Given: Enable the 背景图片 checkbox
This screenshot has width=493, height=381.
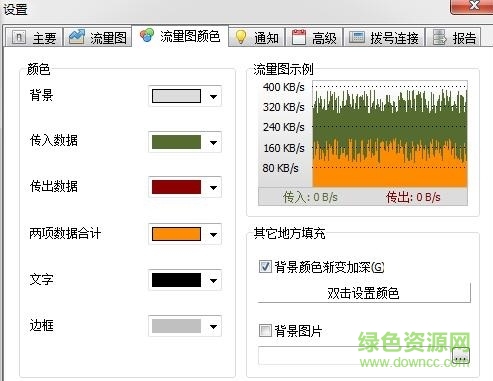Looking at the screenshot, I should pyautogui.click(x=265, y=331).
